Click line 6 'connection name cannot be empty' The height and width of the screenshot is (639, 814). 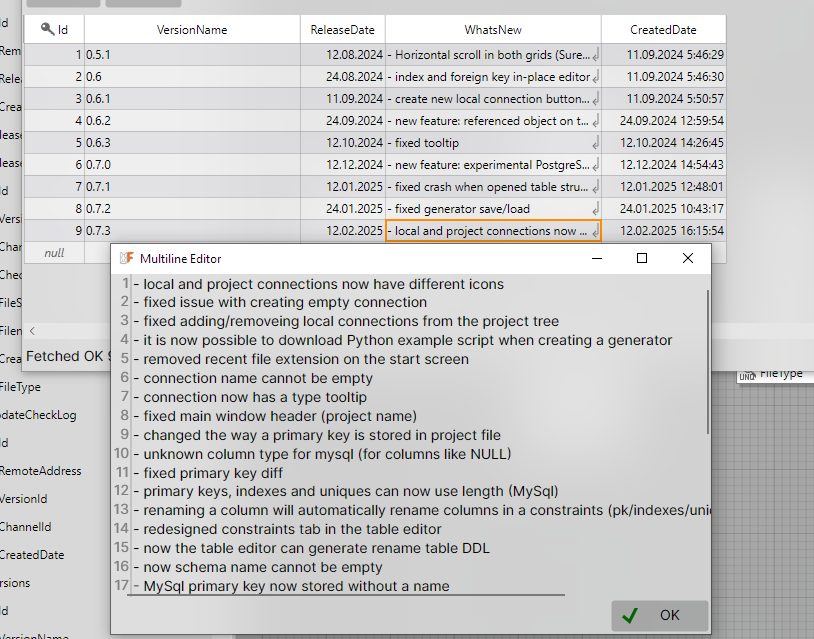click(253, 378)
